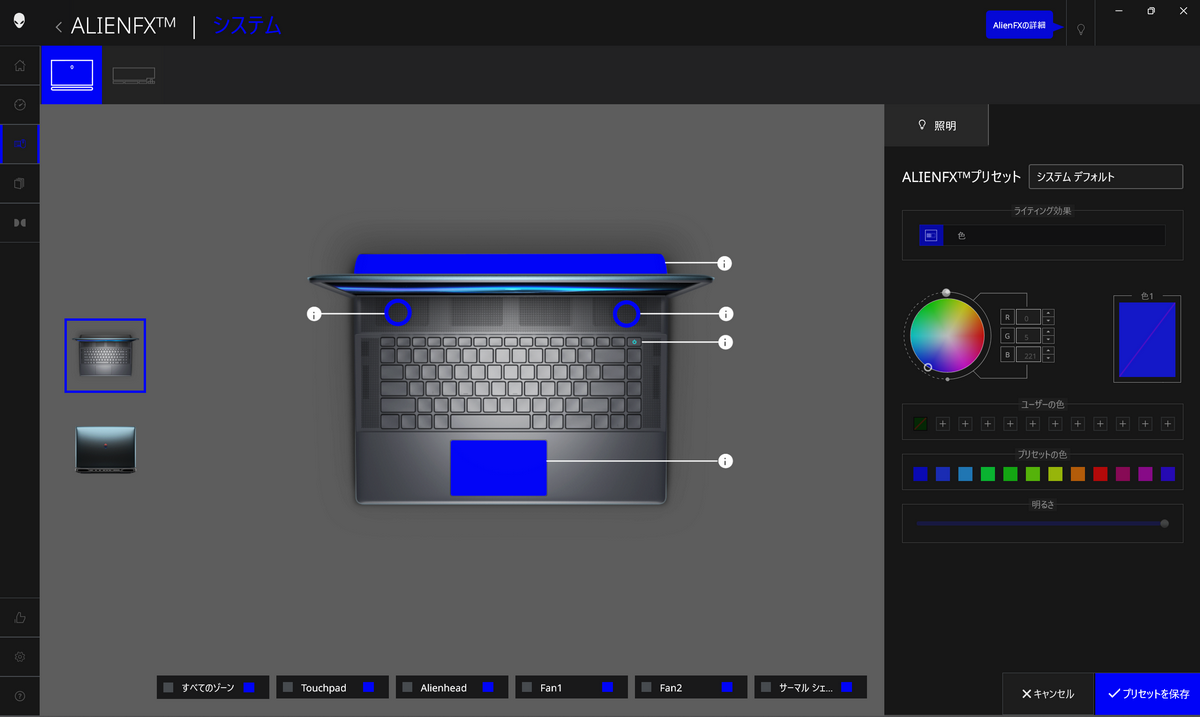
Task: Increase the G value with its up arrow
Action: [1048, 332]
